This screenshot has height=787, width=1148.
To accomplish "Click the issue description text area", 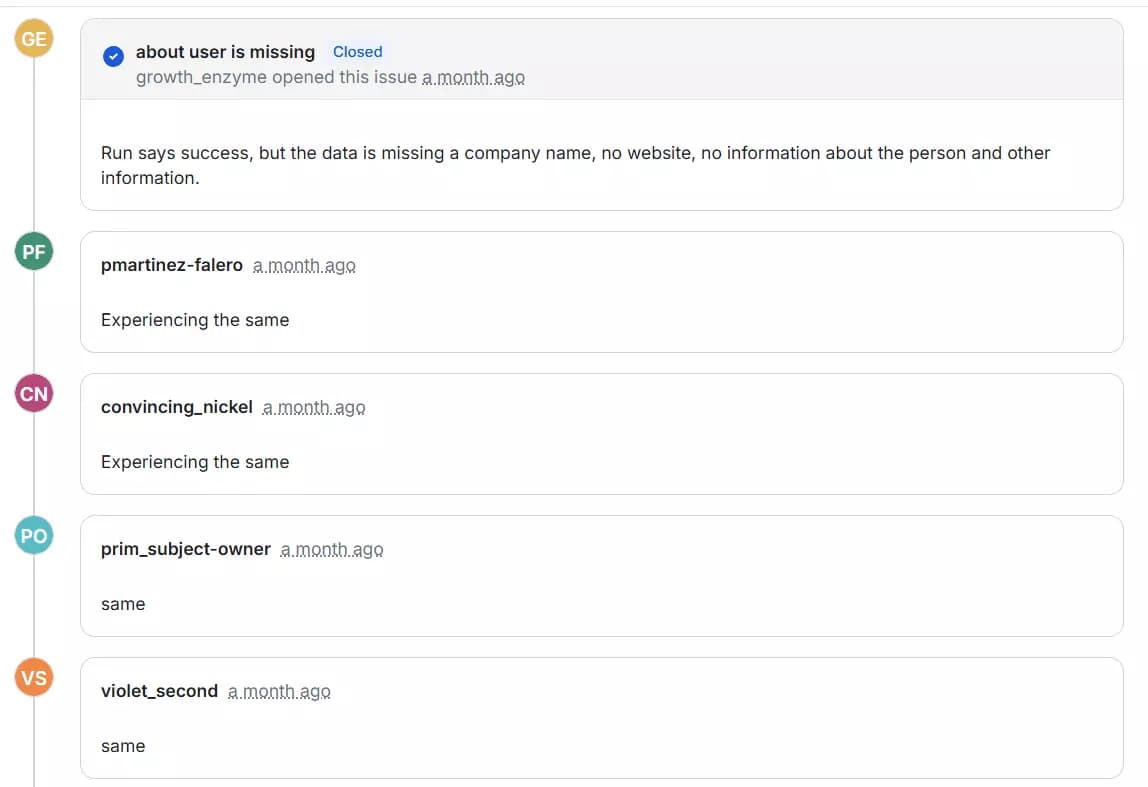I will [575, 165].
